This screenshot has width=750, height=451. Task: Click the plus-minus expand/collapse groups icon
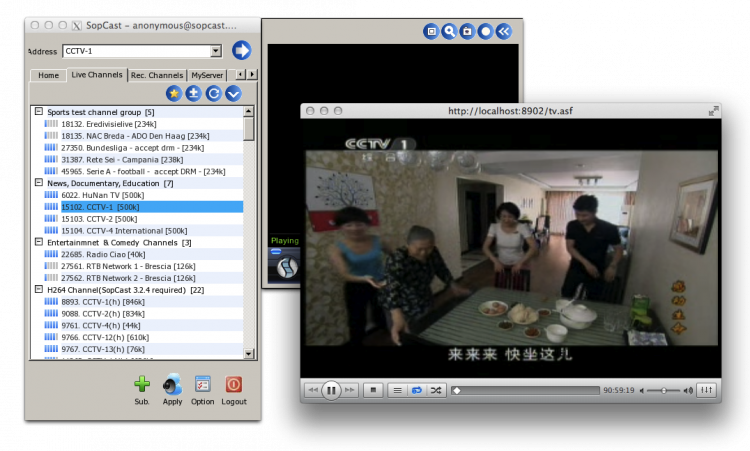click(x=194, y=93)
